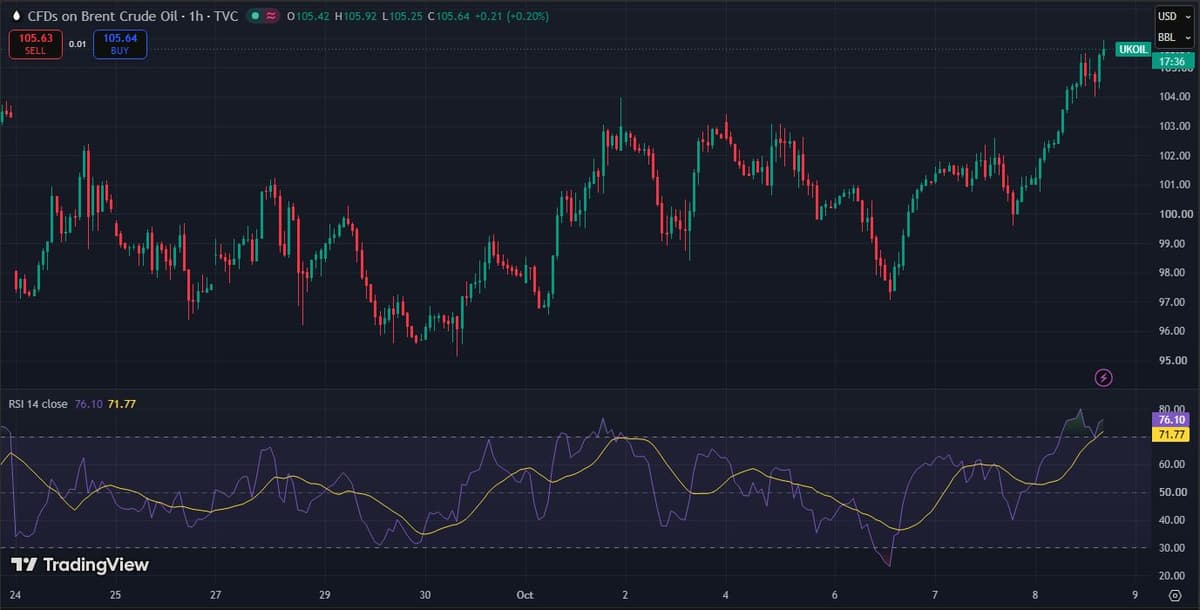1200x610 pixels.
Task: Click the purple 76.10 RSI scale label
Action: (x=1172, y=420)
